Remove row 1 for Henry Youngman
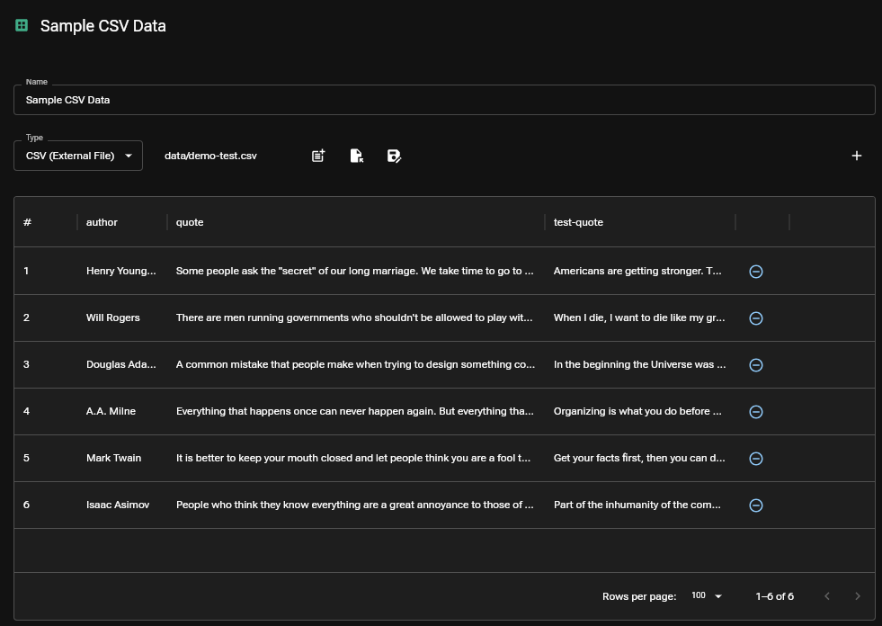 pos(756,271)
